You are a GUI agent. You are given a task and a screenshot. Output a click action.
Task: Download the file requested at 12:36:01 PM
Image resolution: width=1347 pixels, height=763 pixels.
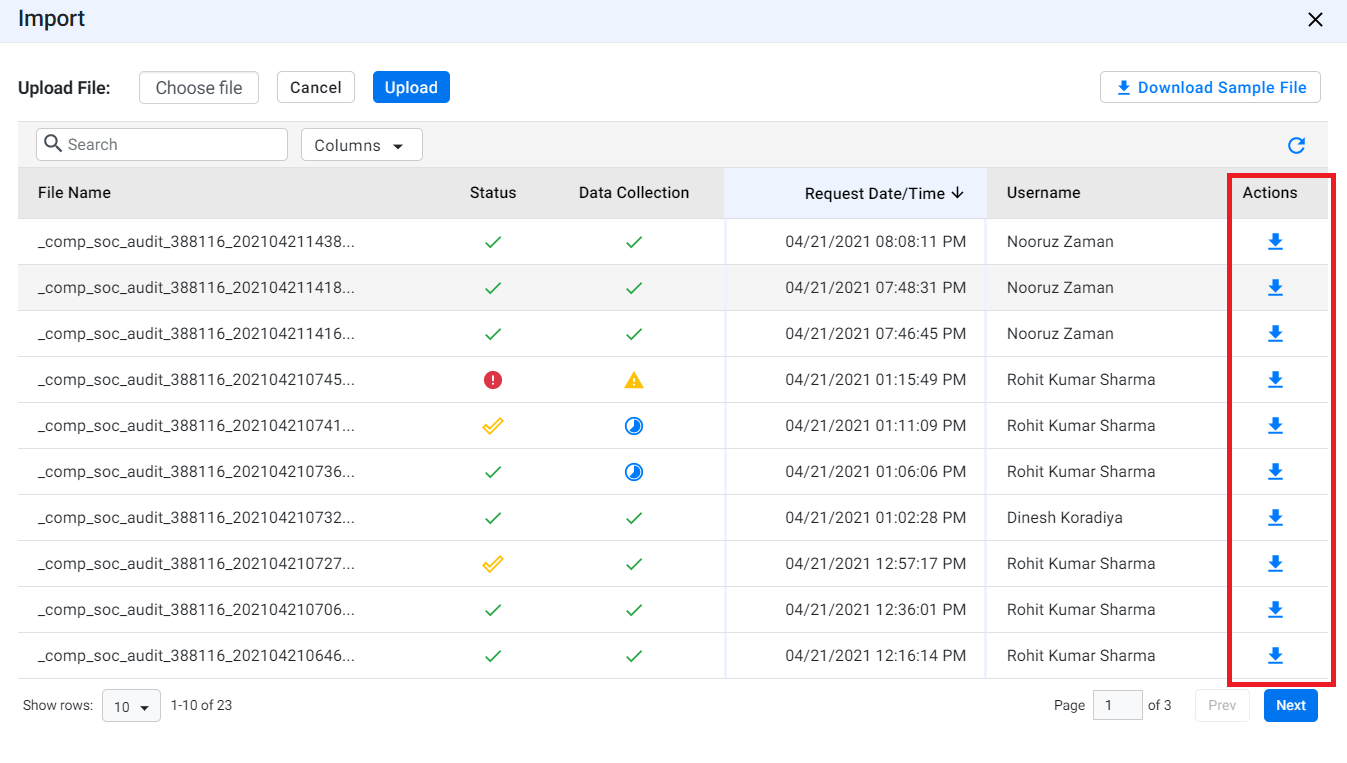click(1275, 610)
